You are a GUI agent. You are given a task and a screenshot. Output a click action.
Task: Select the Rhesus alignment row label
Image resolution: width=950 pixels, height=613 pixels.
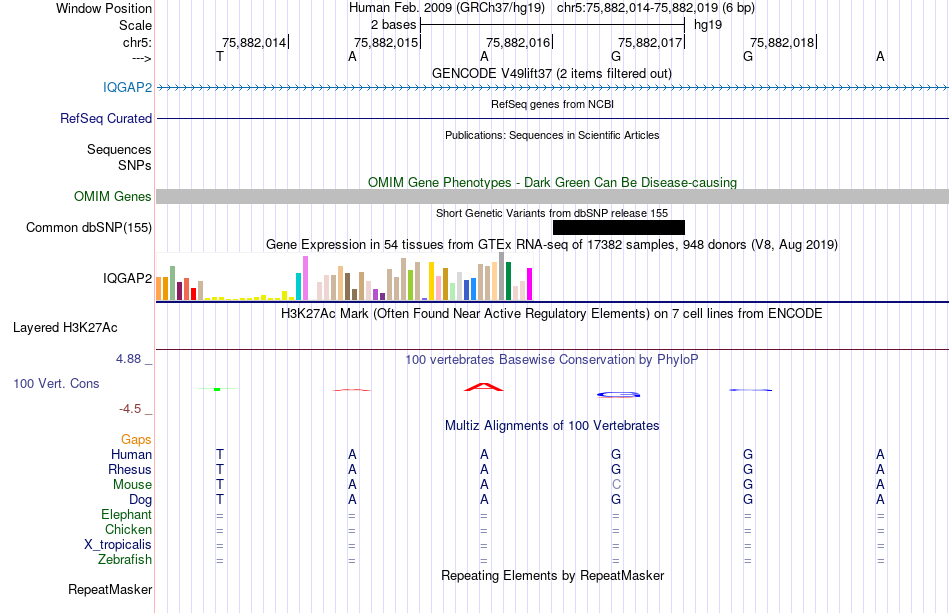click(x=130, y=469)
